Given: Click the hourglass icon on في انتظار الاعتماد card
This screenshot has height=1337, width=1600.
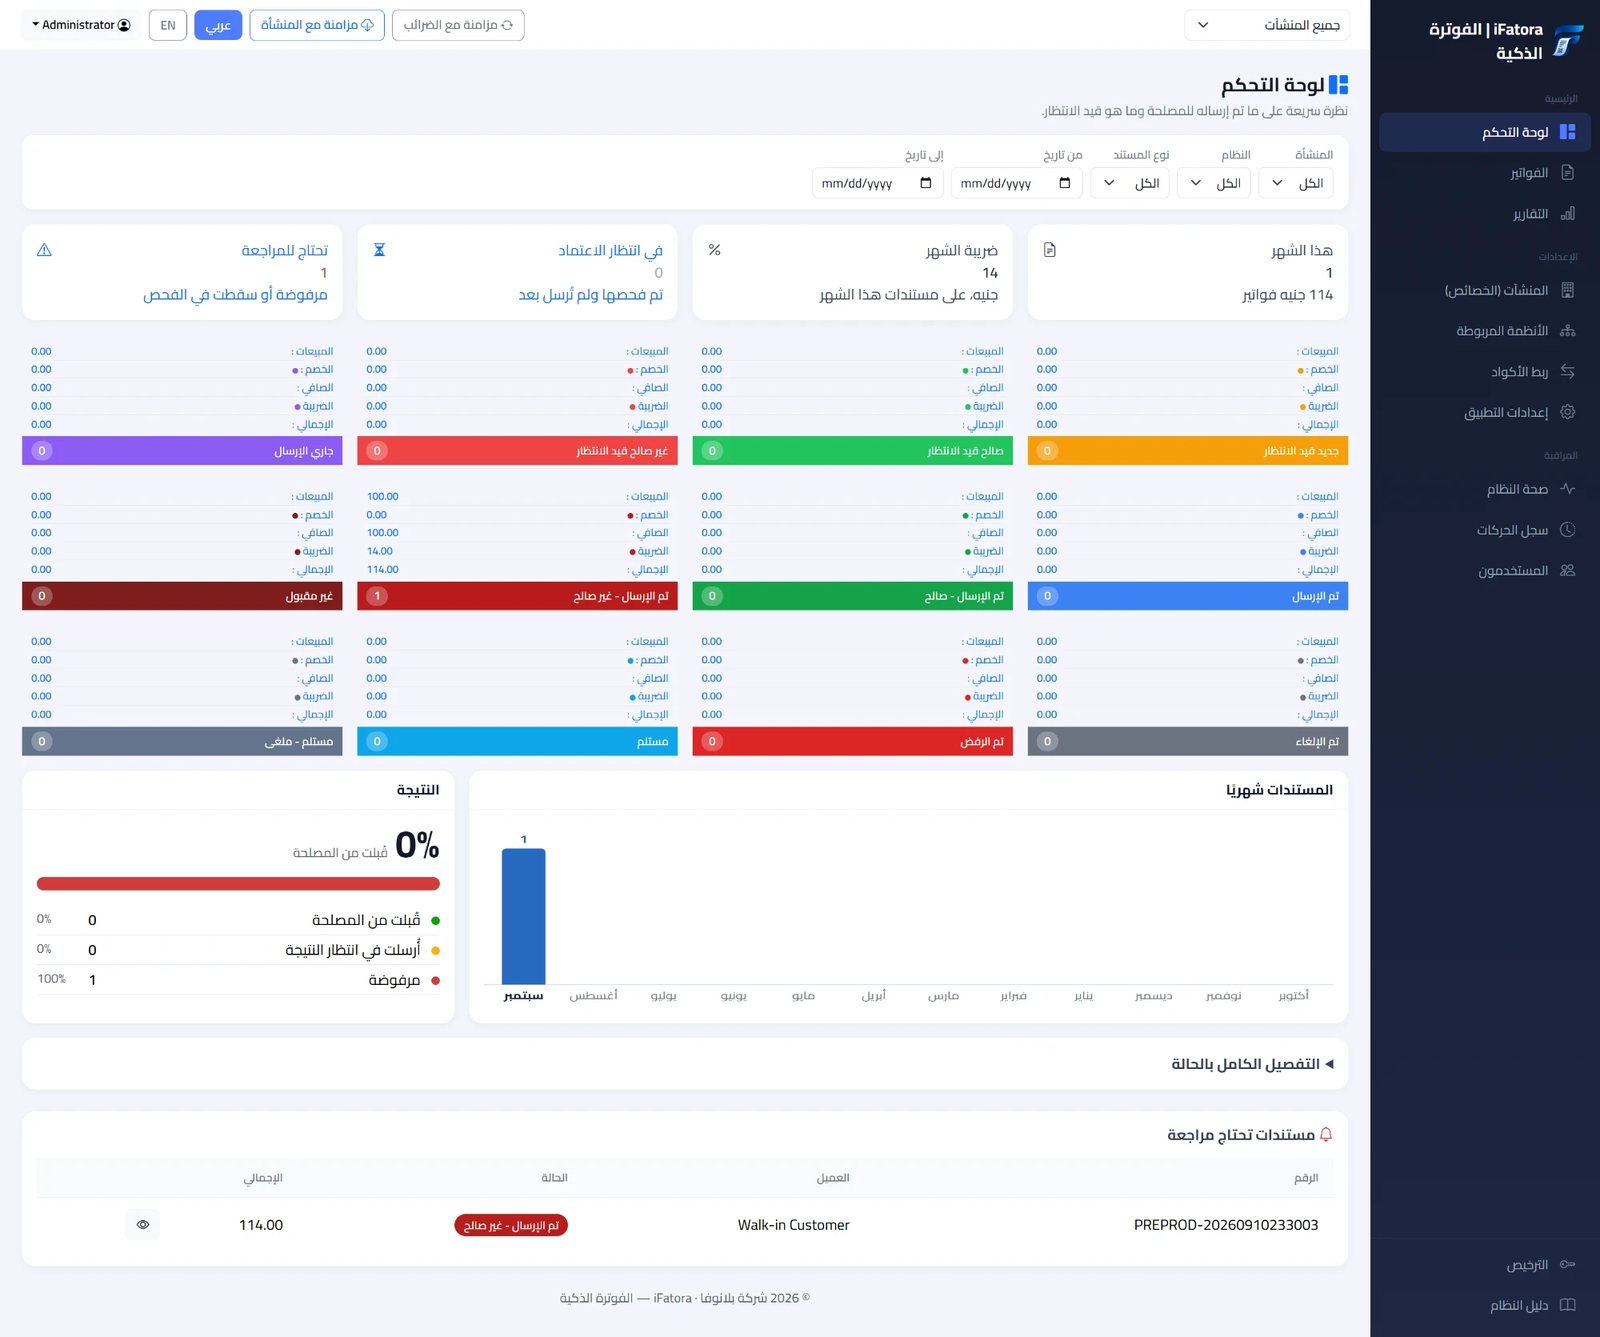Looking at the screenshot, I should tap(380, 250).
